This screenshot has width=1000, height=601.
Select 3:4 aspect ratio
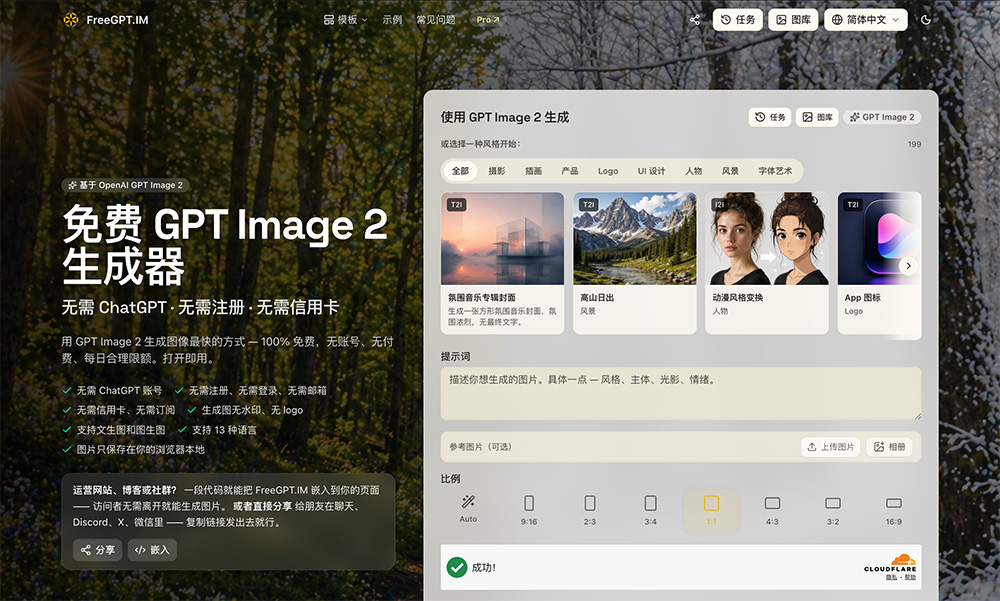point(651,510)
